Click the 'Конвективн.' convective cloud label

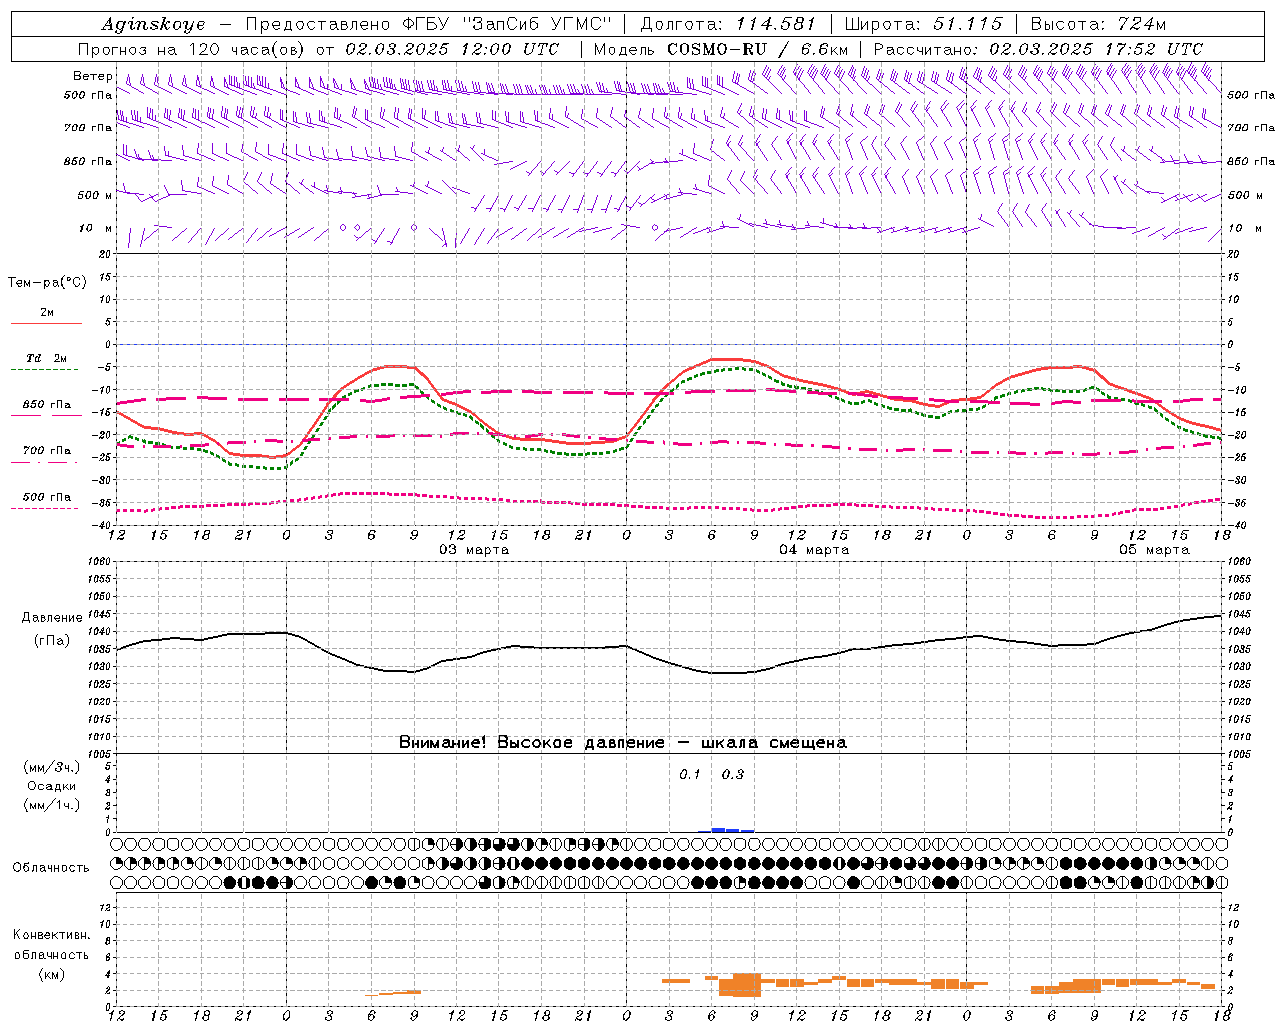coord(51,935)
